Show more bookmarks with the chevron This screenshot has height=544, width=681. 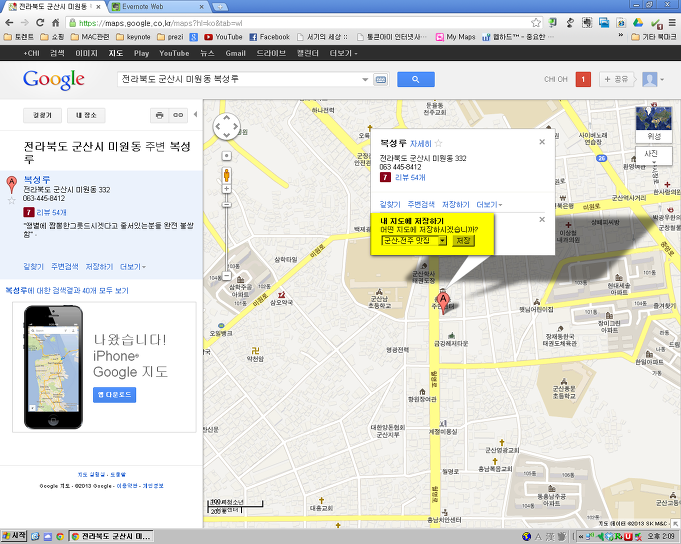[x=621, y=36]
